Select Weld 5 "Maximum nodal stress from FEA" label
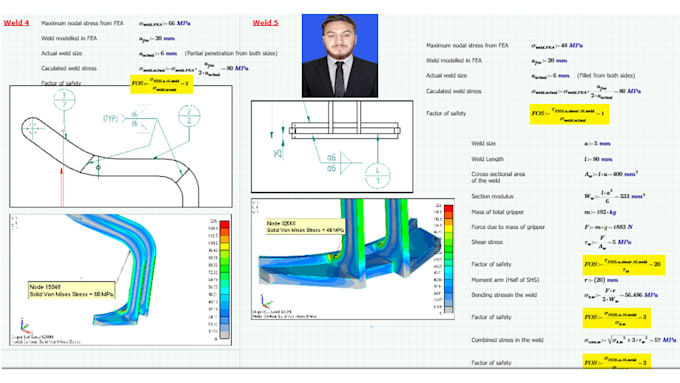The image size is (680, 383). tap(468, 46)
